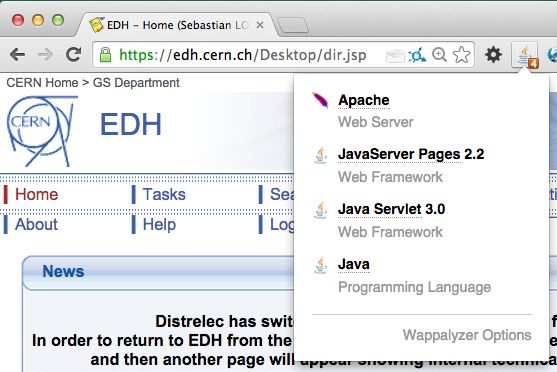
Task: Click the browser back arrow button
Action: pos(17,55)
